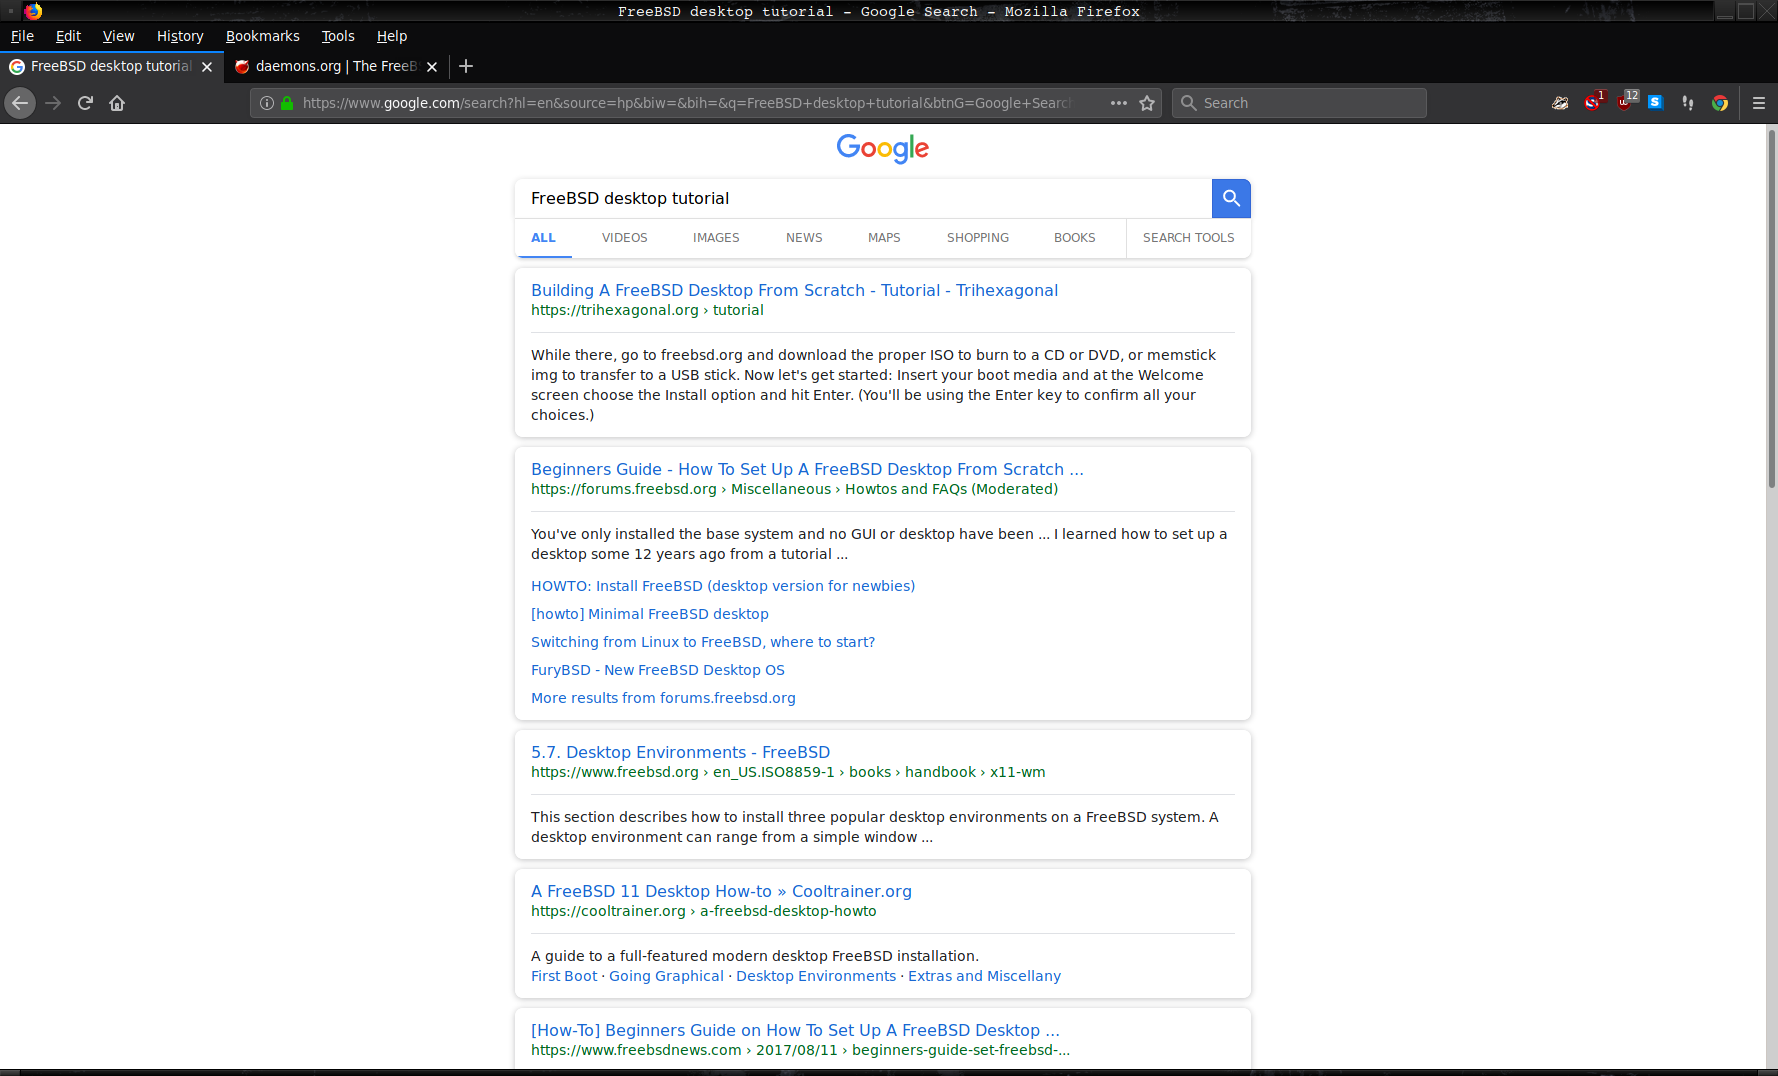Open the Bookmarks menu
The image size is (1778, 1076).
(262, 36)
